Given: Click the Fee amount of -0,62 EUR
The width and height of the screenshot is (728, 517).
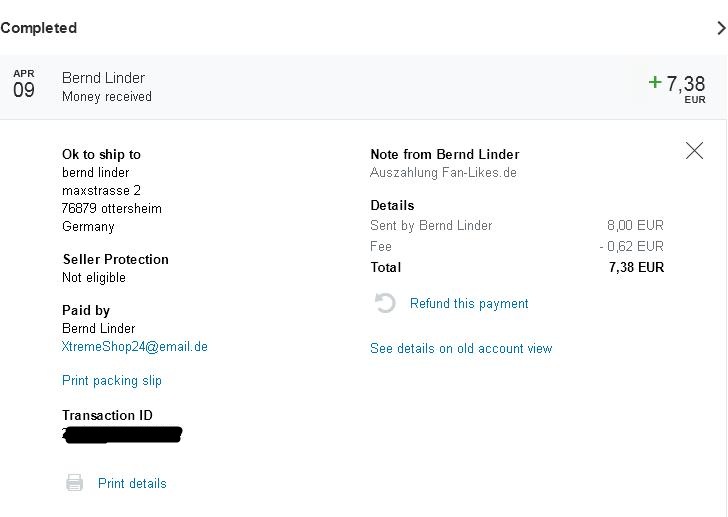Looking at the screenshot, I should tap(632, 247).
